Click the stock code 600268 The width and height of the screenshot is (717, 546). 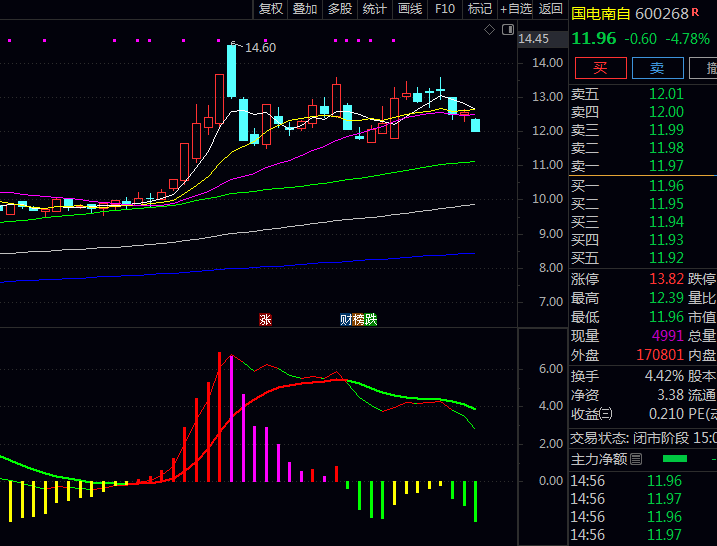click(x=662, y=14)
